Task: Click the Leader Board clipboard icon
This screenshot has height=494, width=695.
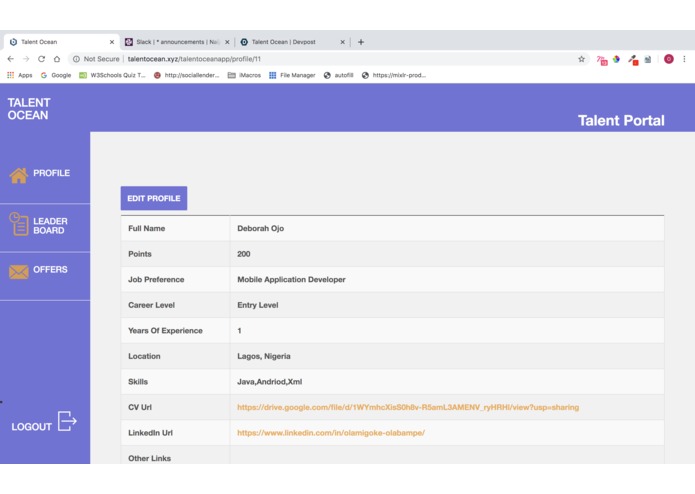Action: click(19, 224)
